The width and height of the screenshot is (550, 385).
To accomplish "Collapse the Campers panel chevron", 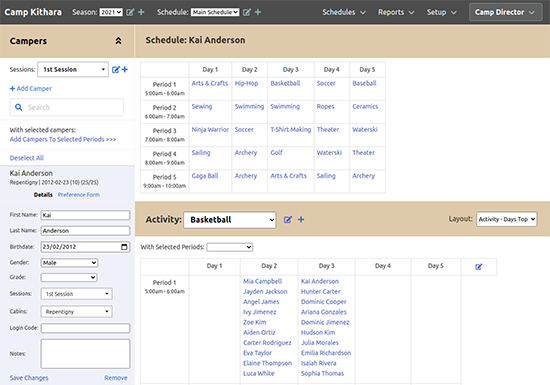I will tap(119, 41).
